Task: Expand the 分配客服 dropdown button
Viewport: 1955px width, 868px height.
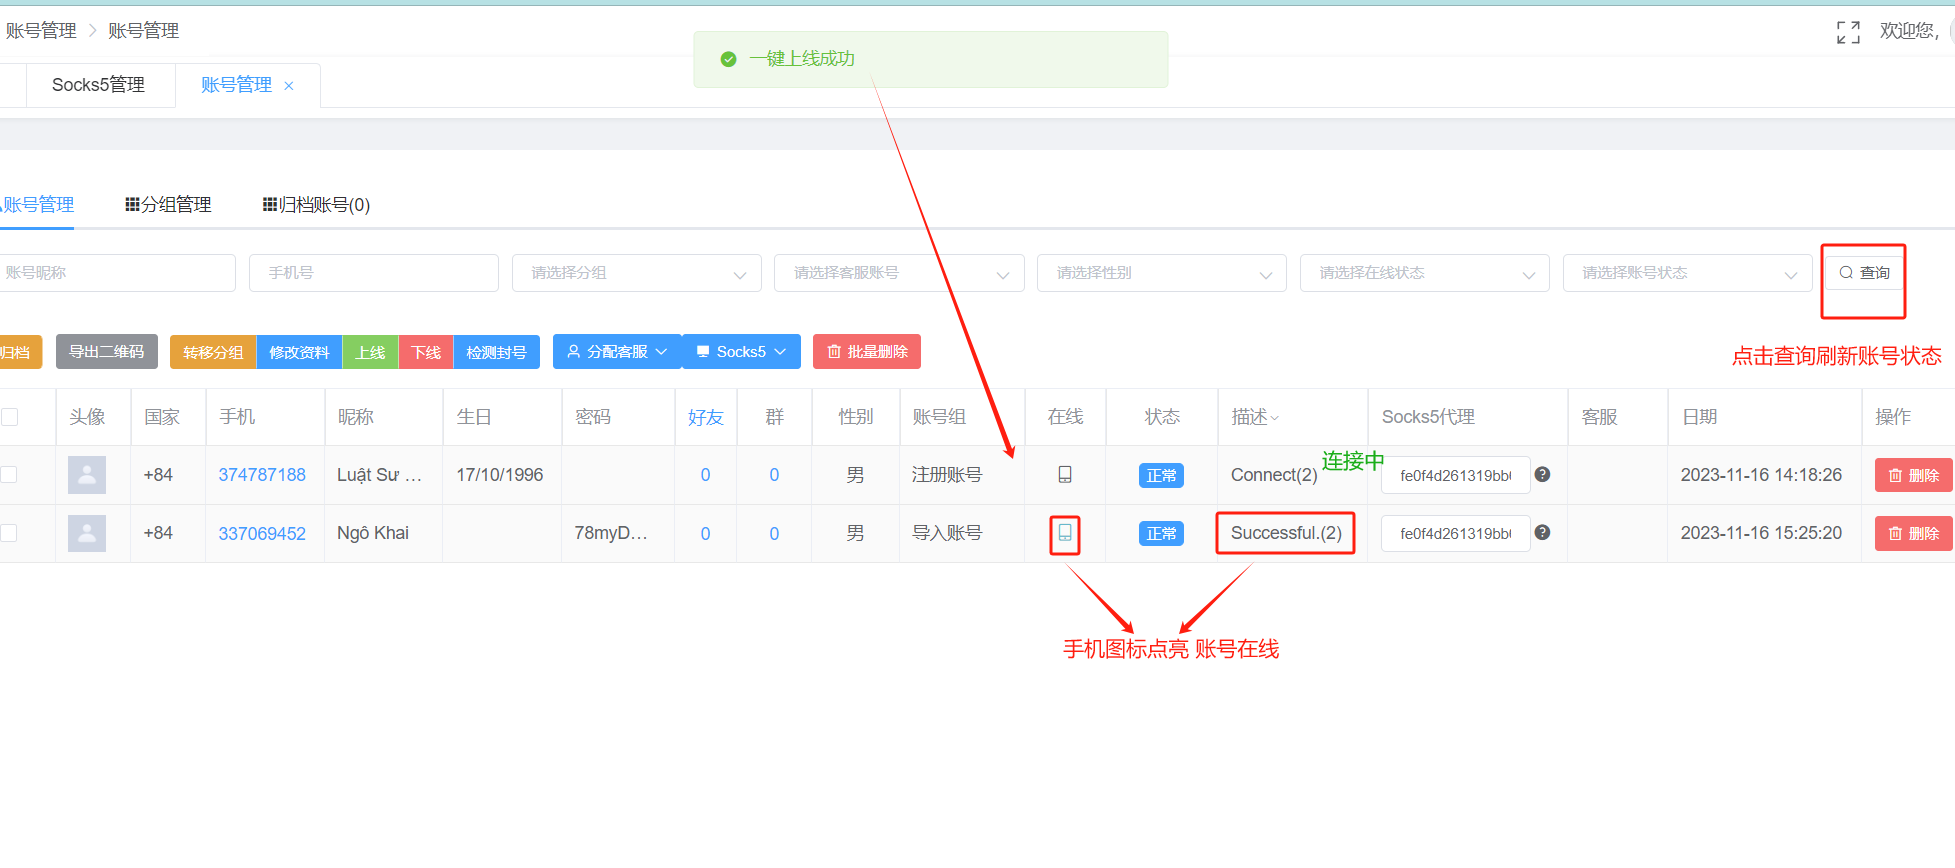Action: [617, 352]
